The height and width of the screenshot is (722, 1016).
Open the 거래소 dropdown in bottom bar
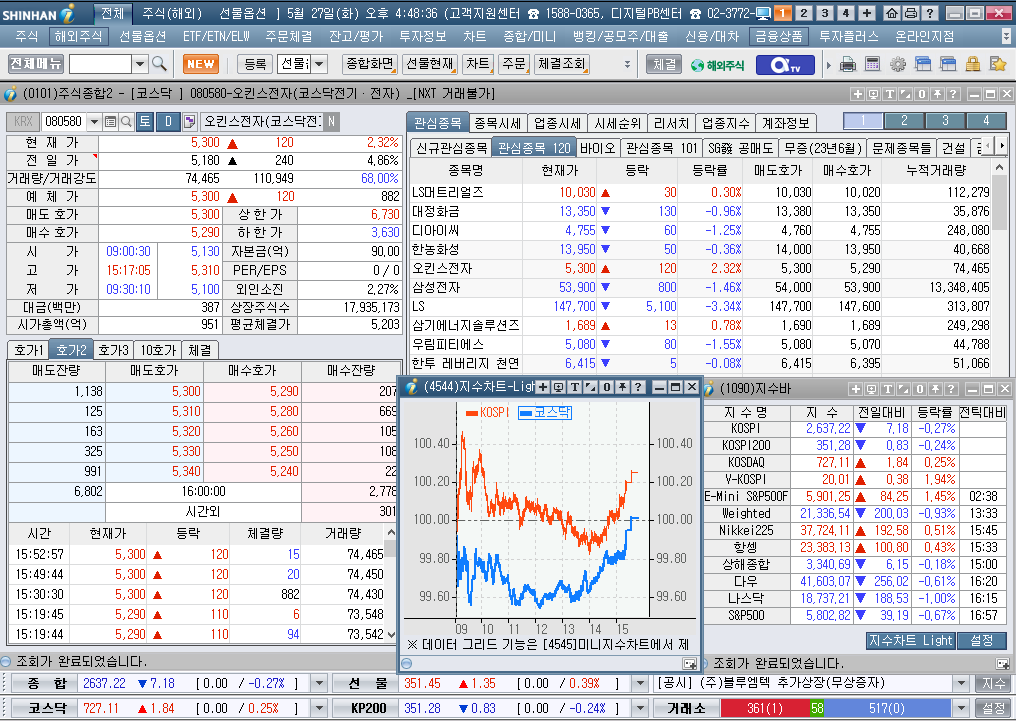961,708
